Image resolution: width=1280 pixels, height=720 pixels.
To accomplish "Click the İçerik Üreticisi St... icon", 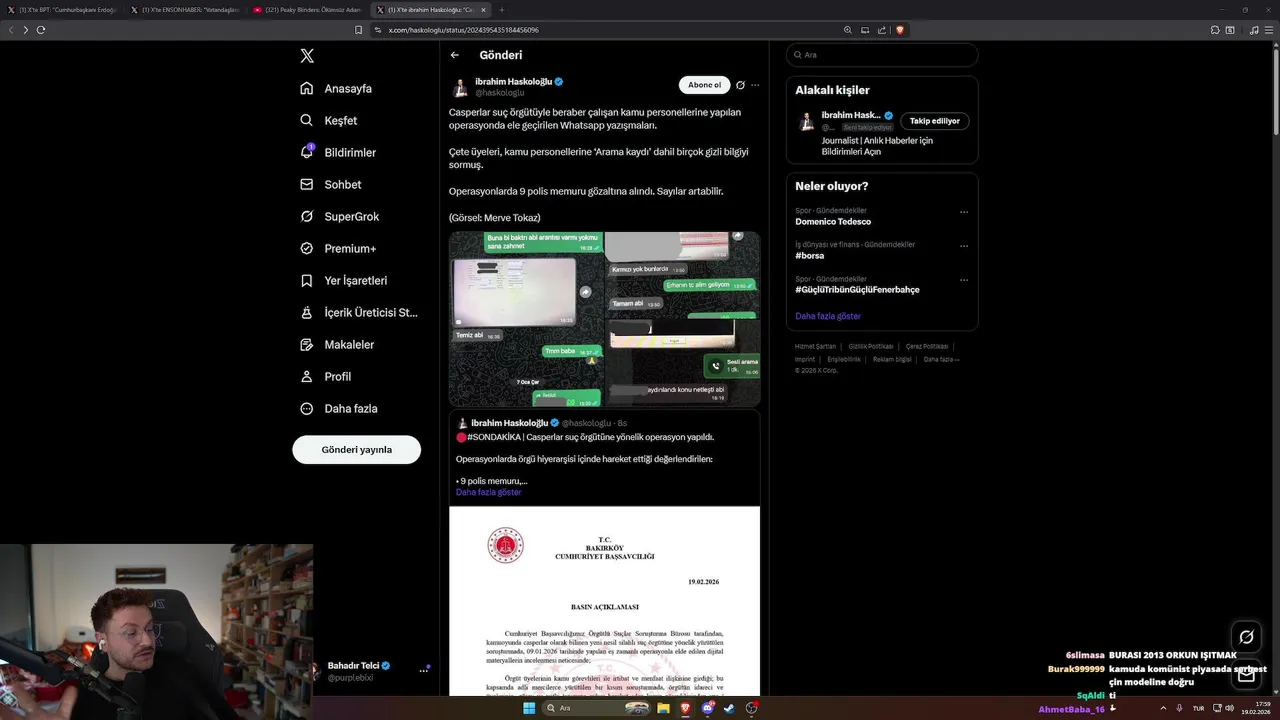I will [307, 312].
